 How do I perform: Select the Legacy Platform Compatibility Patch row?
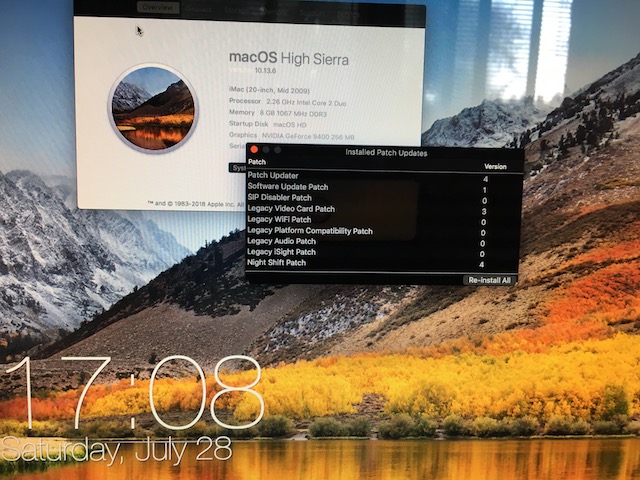pyautogui.click(x=383, y=231)
